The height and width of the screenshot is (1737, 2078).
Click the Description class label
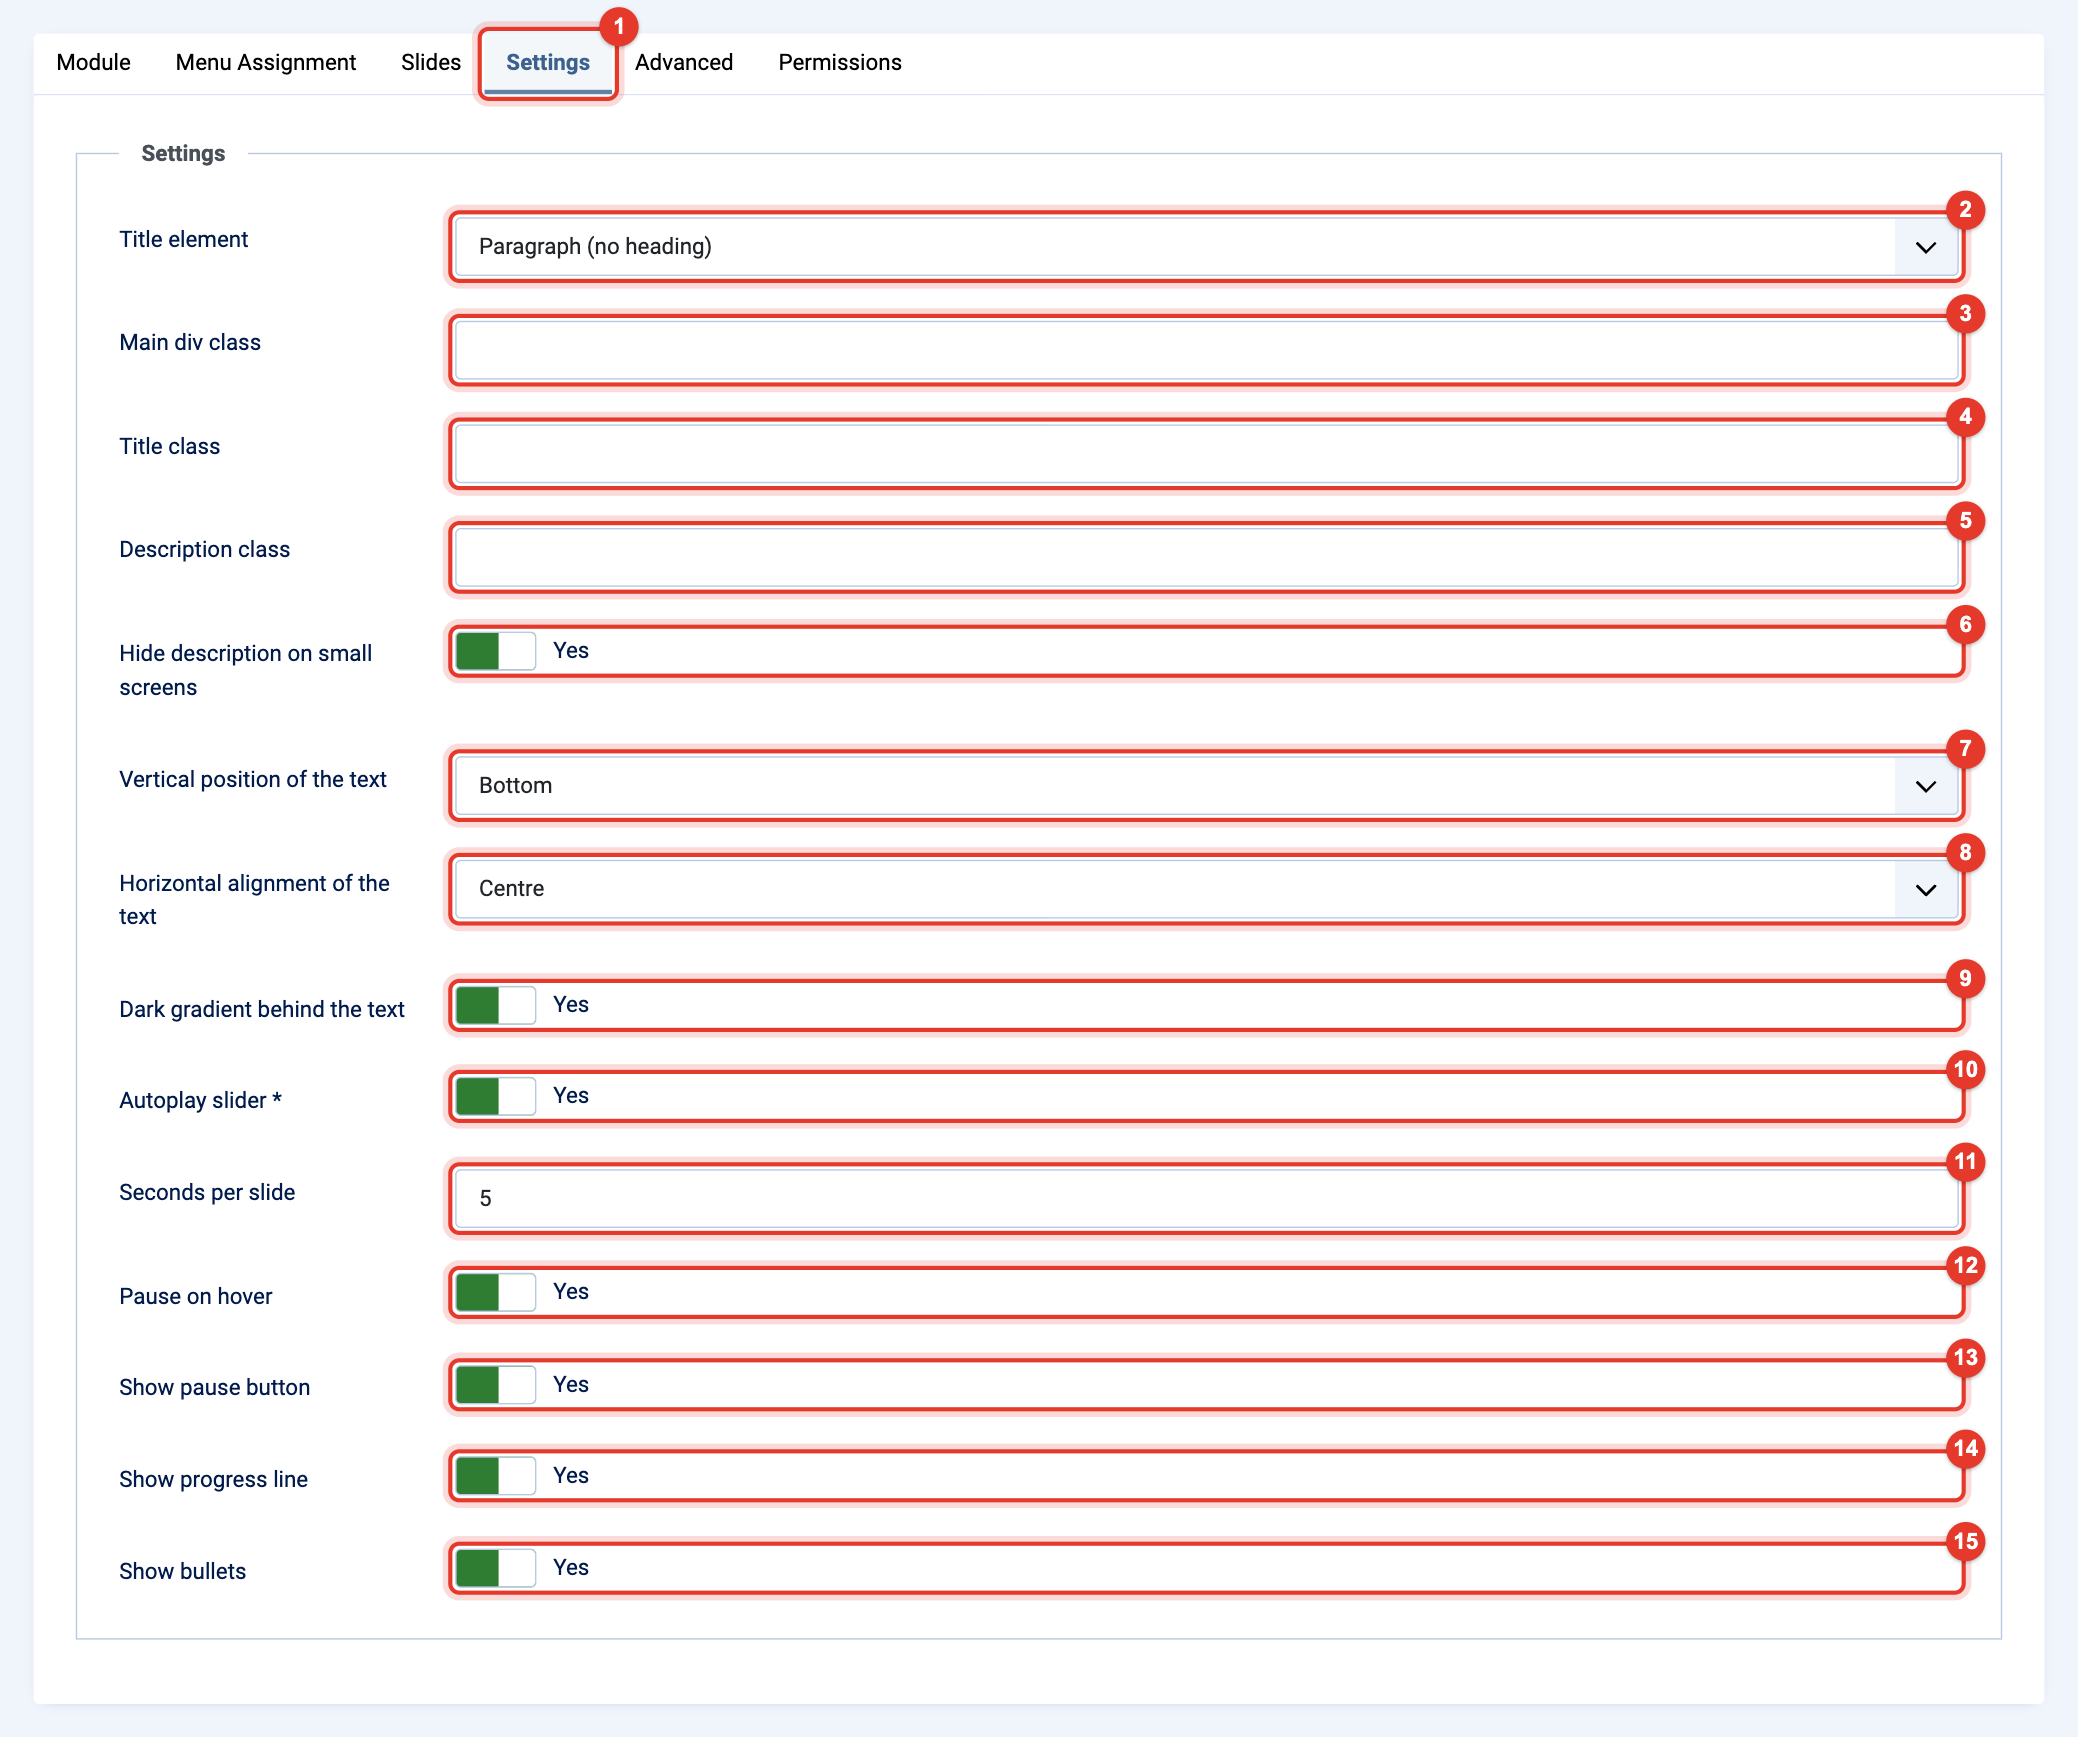coord(204,549)
